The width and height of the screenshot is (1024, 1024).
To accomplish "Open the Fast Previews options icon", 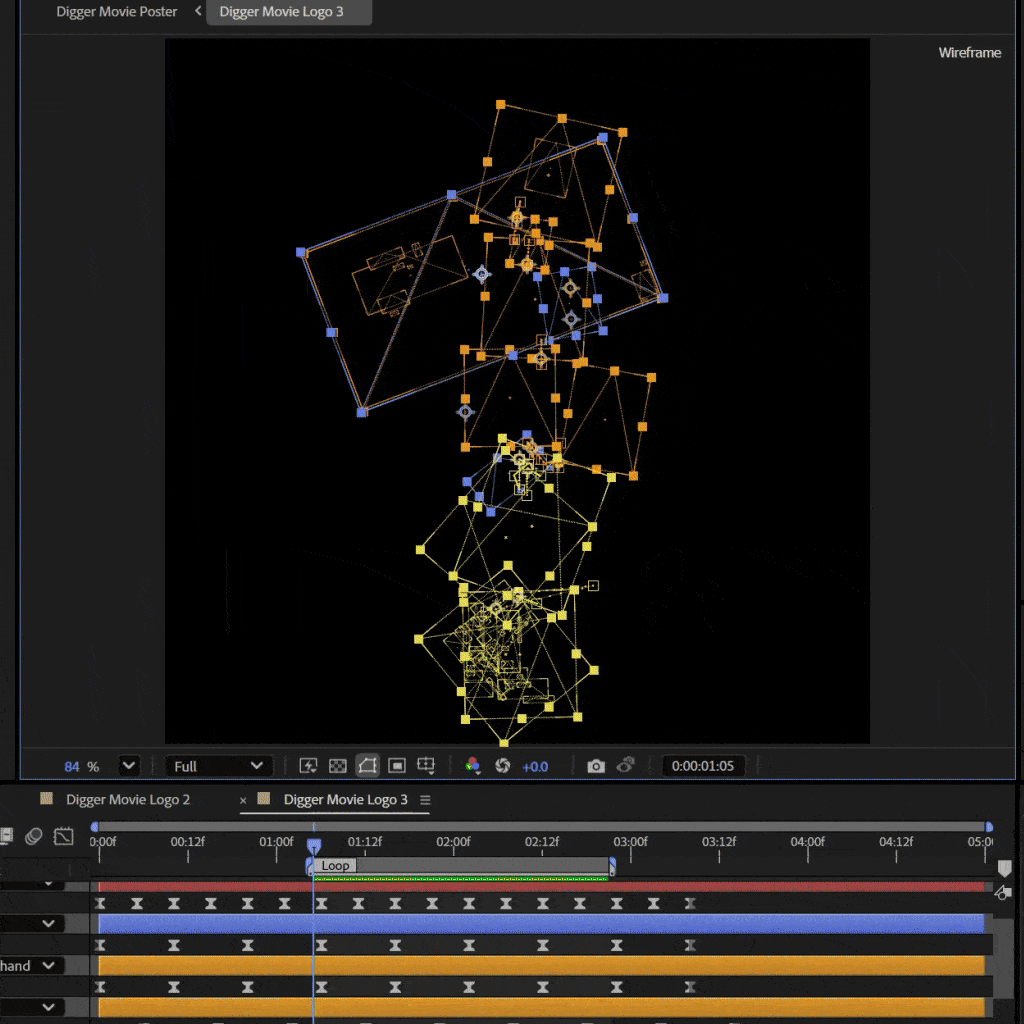I will (x=308, y=765).
